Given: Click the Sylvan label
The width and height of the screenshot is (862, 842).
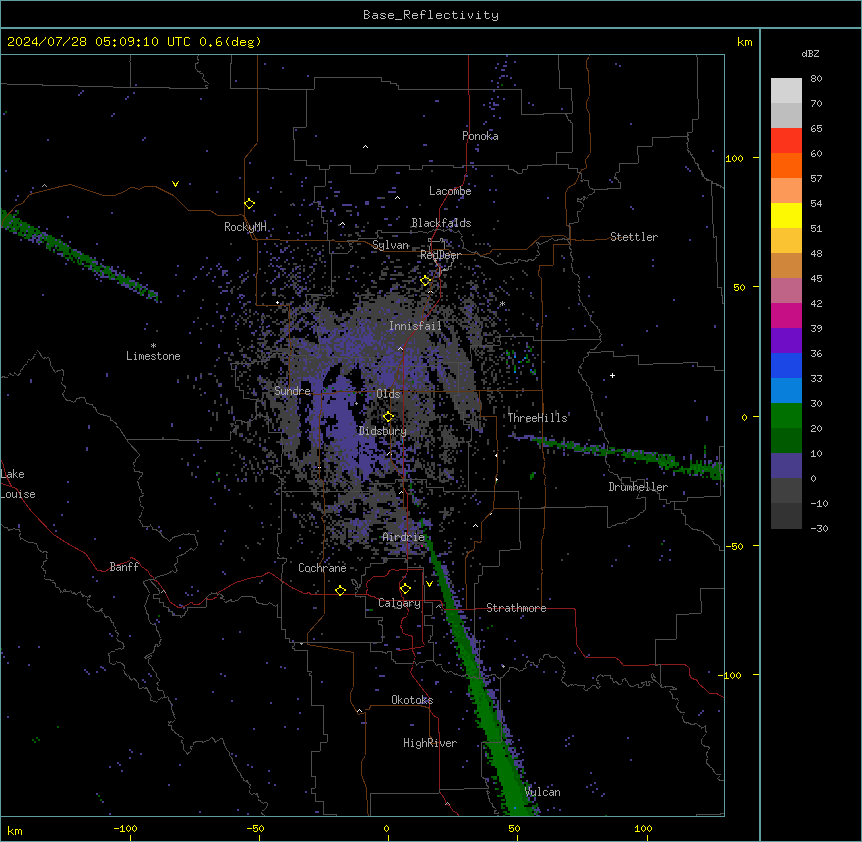Looking at the screenshot, I should coord(390,245).
